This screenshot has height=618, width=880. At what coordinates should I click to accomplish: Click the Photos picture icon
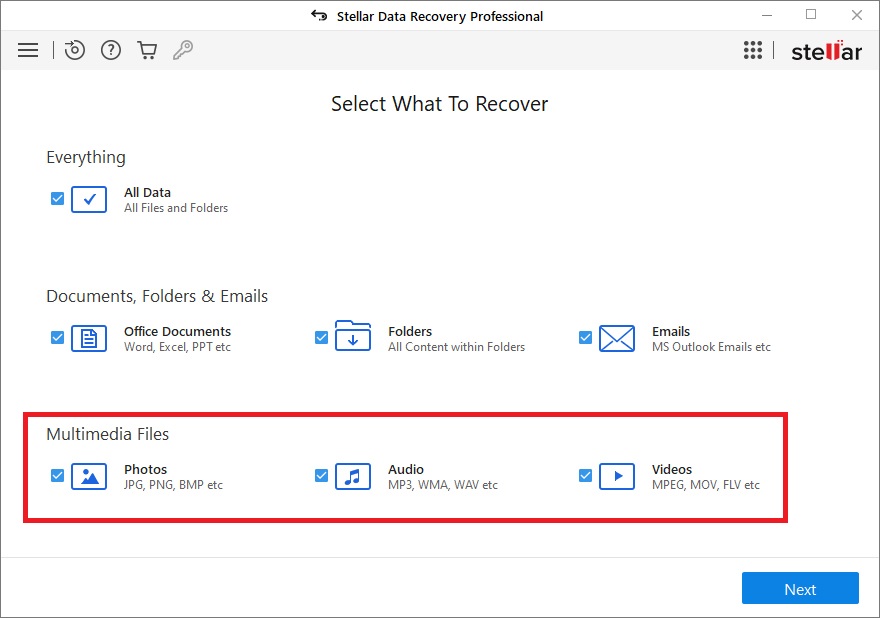point(89,477)
